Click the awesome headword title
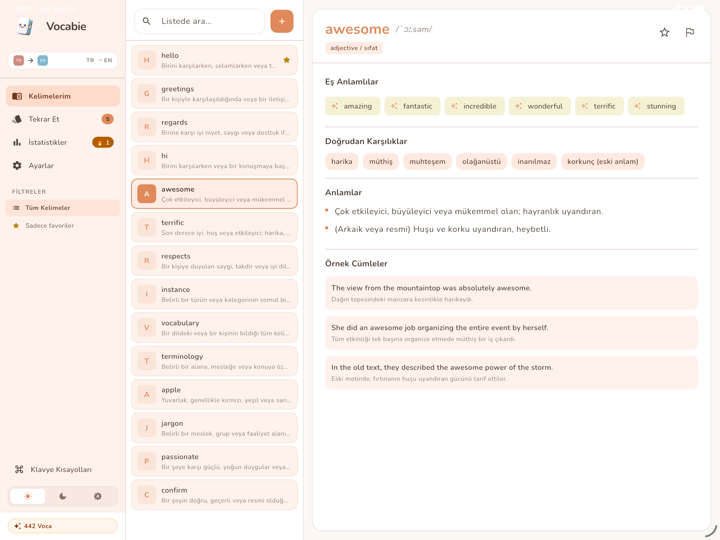This screenshot has width=720, height=540. [x=357, y=29]
